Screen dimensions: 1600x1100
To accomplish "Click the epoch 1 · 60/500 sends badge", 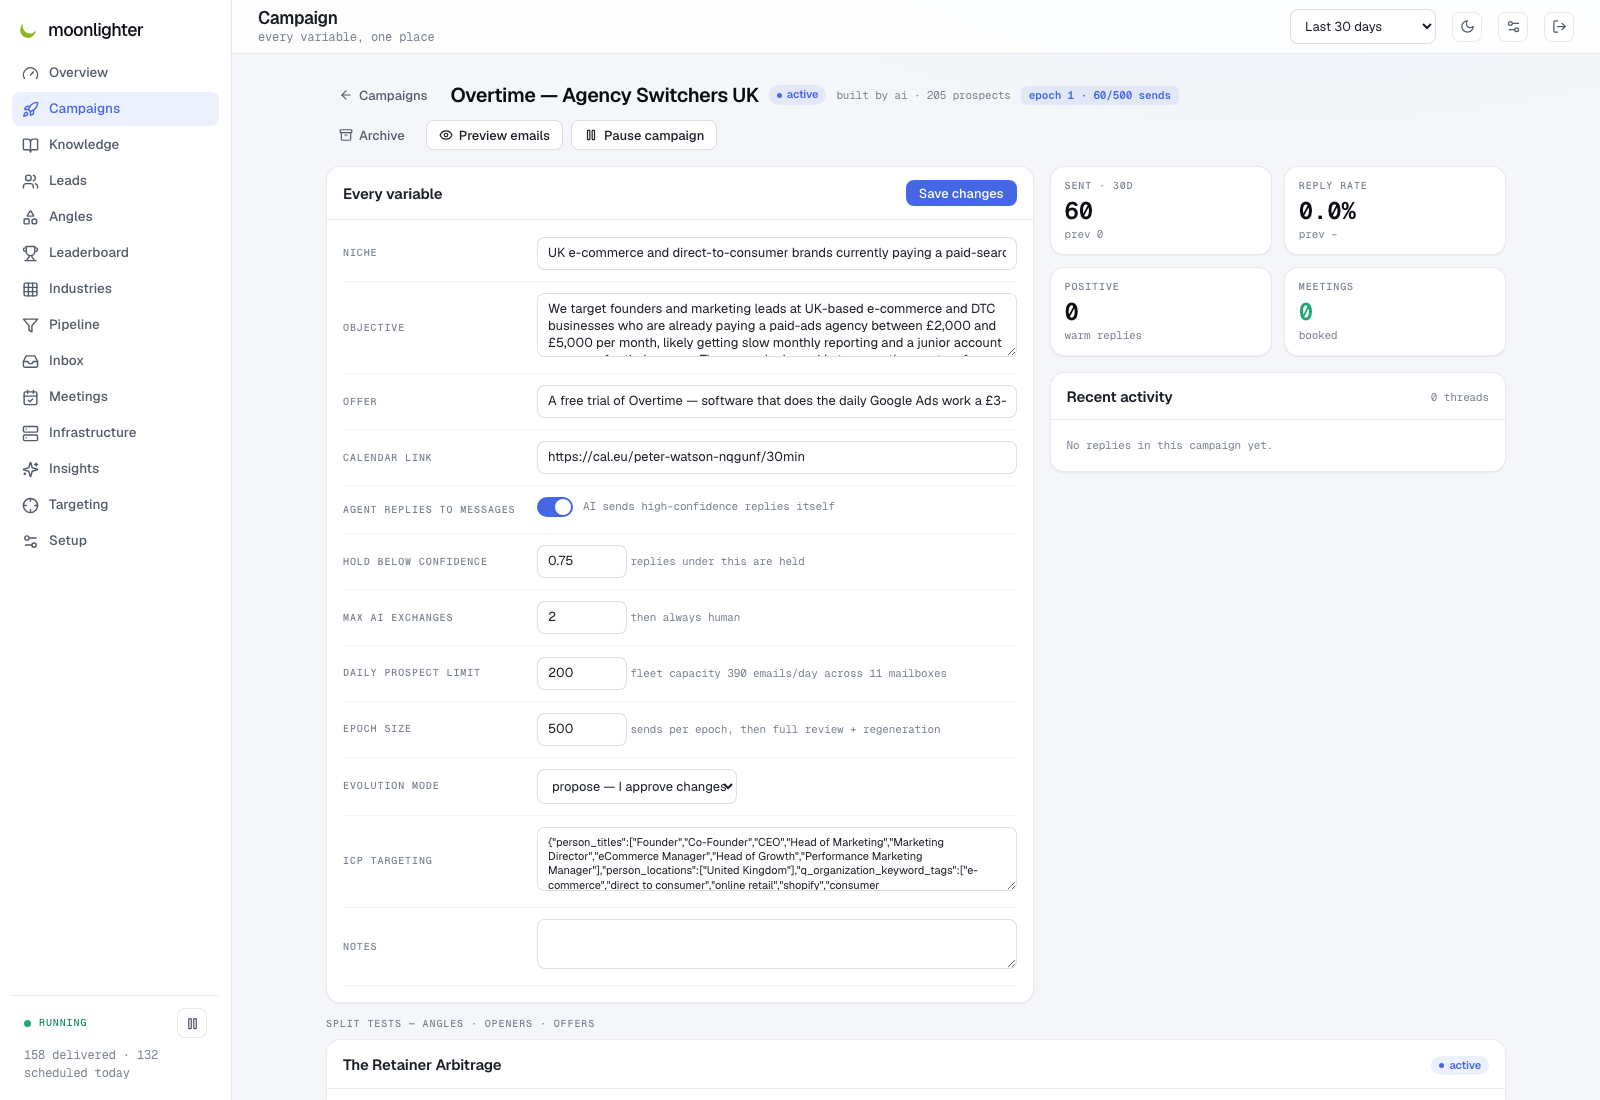I will pyautogui.click(x=1100, y=96).
